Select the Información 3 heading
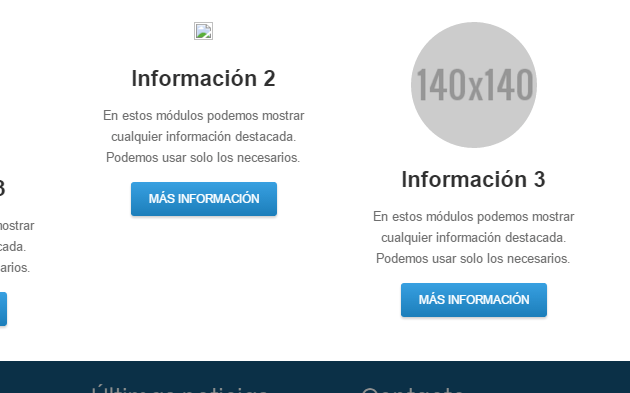 tap(473, 179)
